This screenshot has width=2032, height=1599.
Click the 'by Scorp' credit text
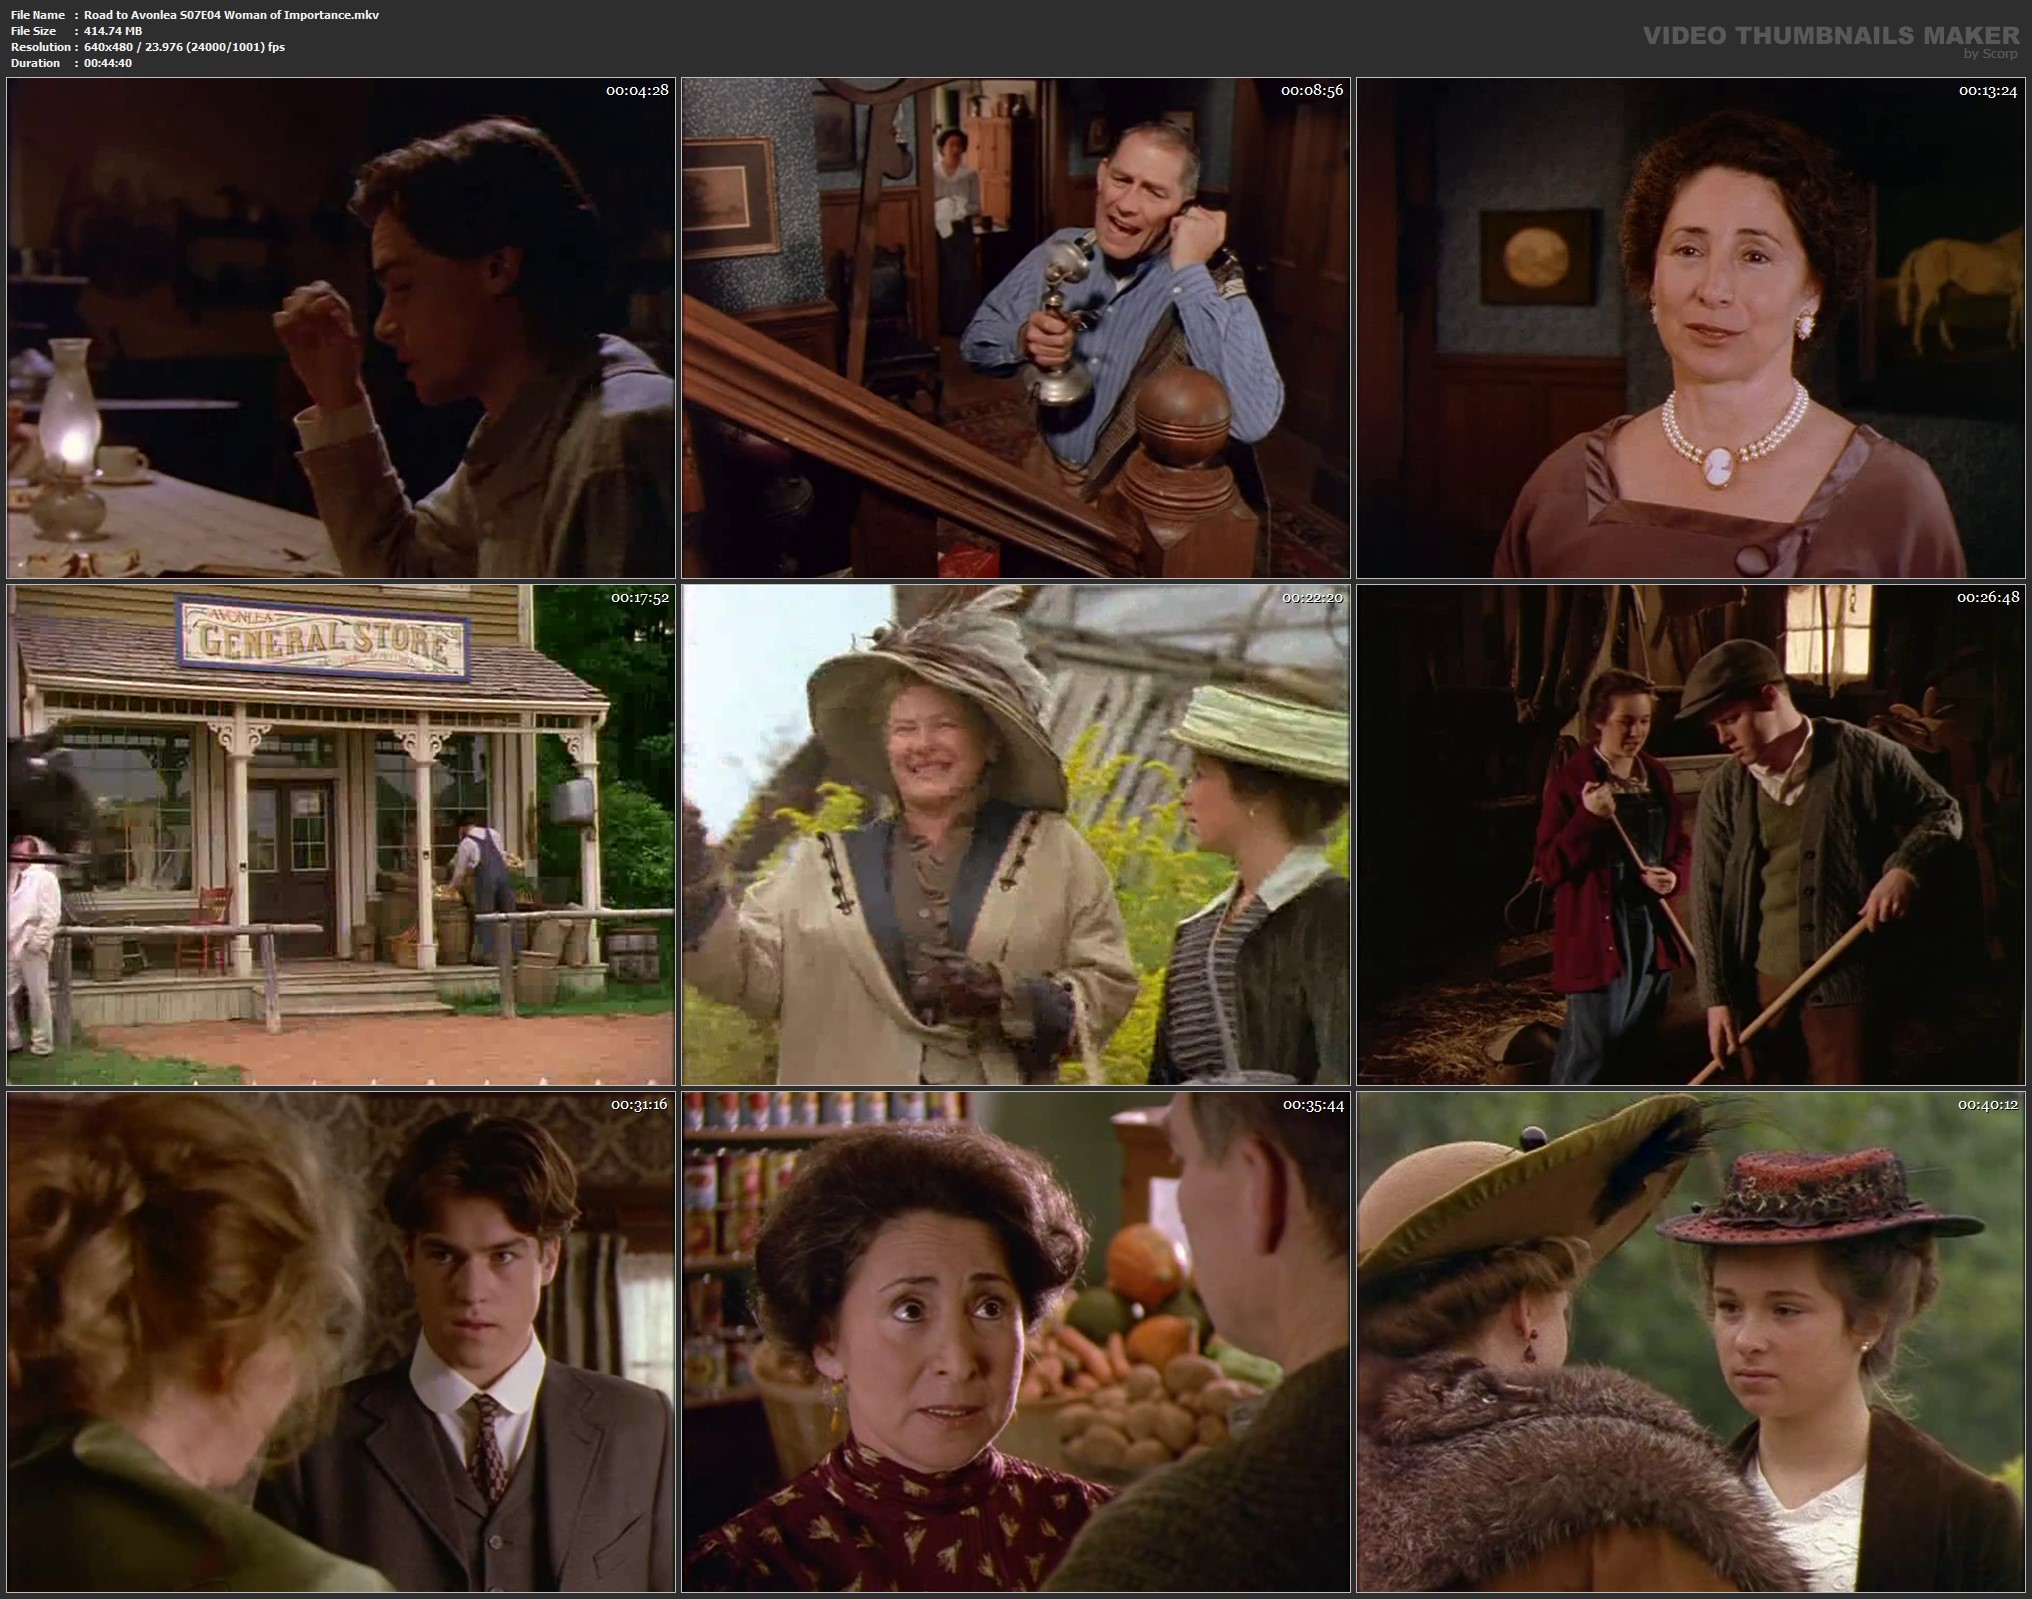pos(1990,54)
